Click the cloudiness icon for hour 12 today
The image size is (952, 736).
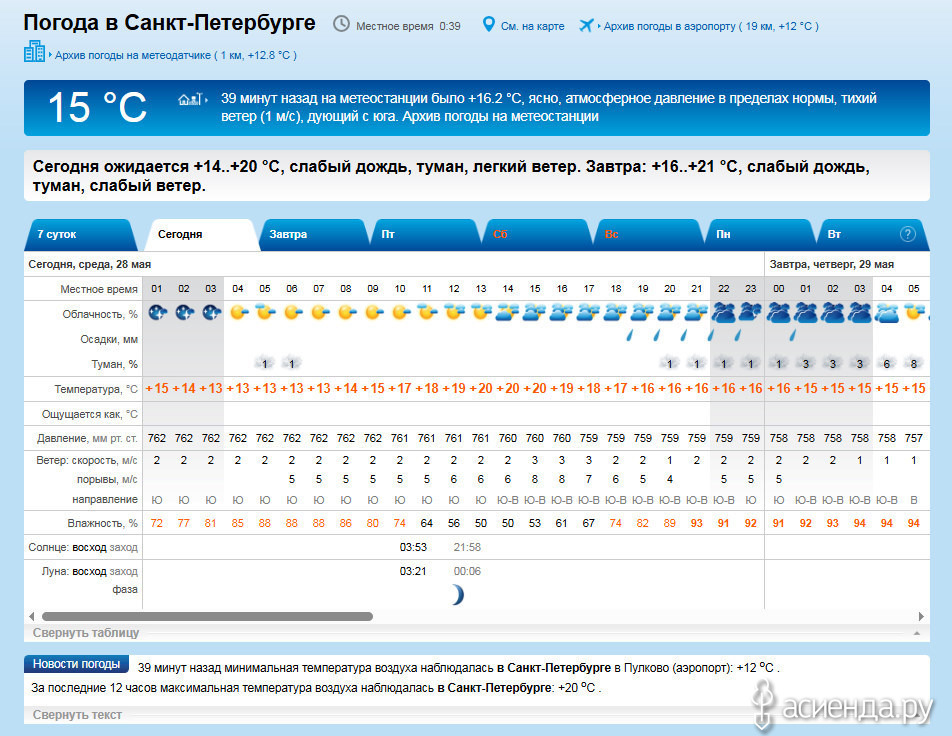[x=454, y=313]
